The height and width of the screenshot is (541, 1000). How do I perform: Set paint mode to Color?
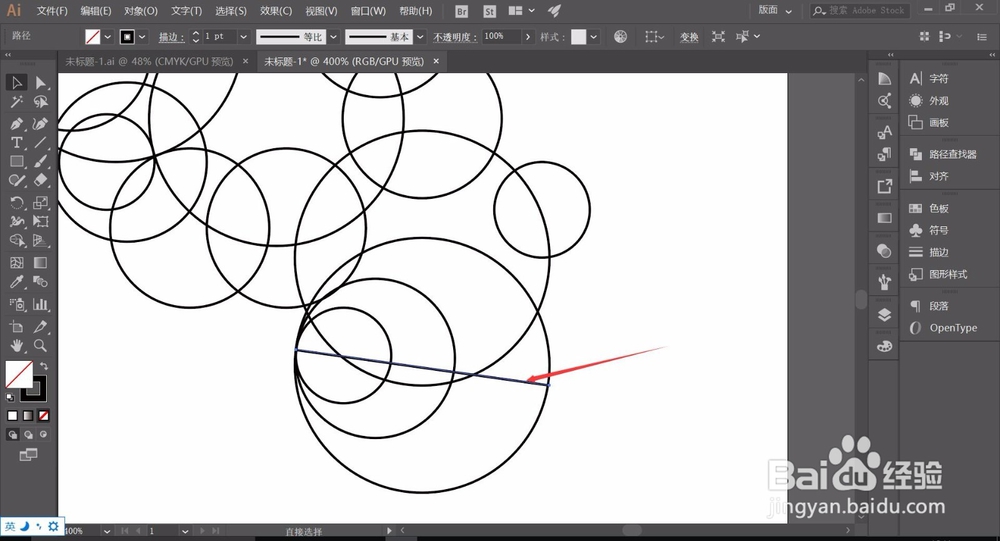coord(12,415)
